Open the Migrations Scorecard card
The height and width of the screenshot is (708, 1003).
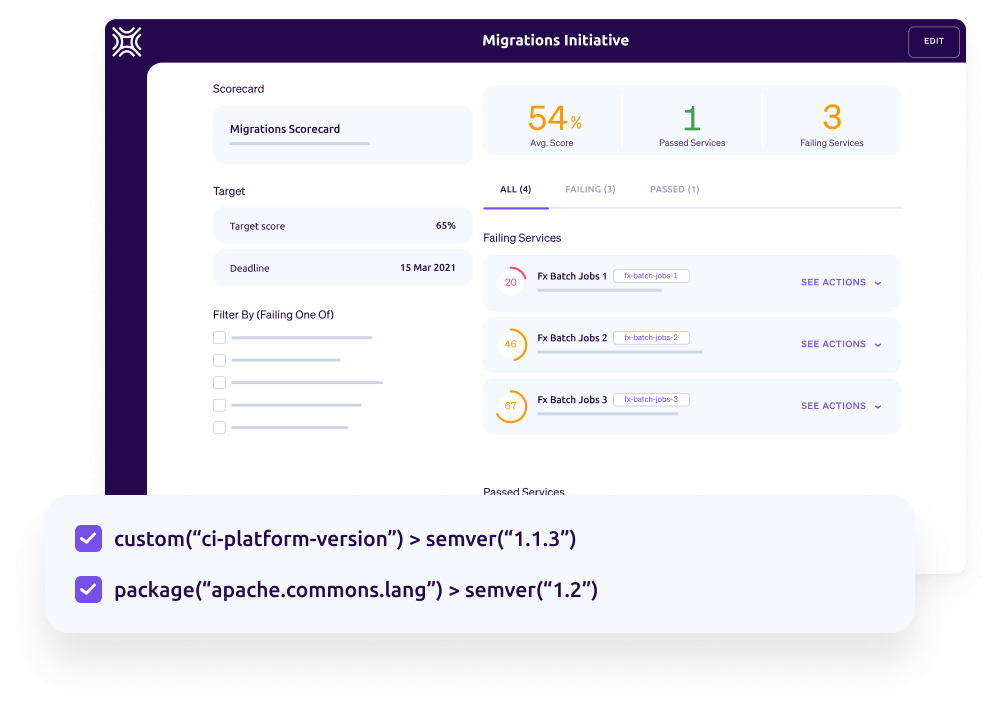pos(342,135)
